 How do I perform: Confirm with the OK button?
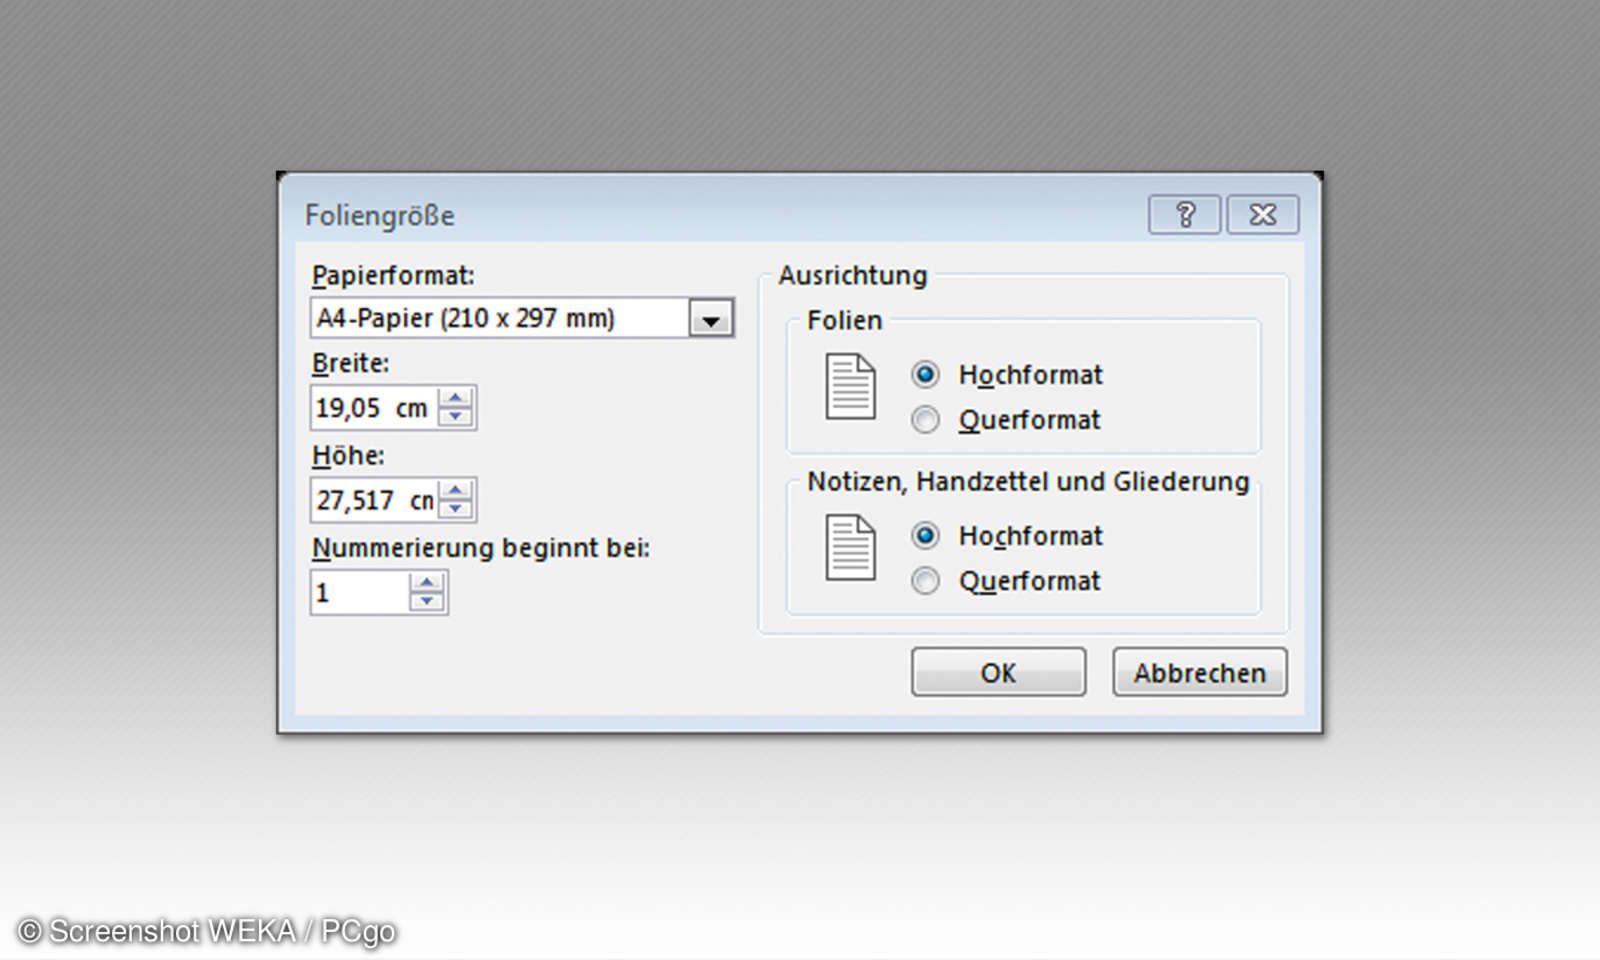998,672
